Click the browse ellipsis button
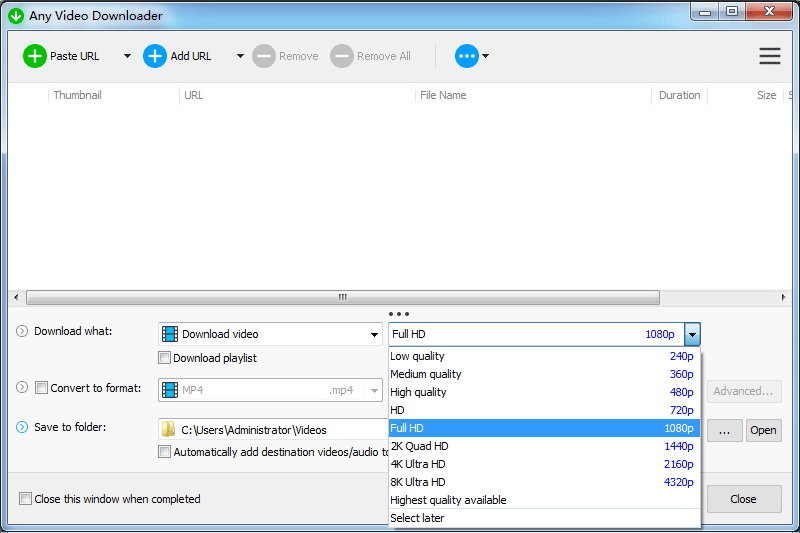Image resolution: width=800 pixels, height=533 pixels. 724,430
